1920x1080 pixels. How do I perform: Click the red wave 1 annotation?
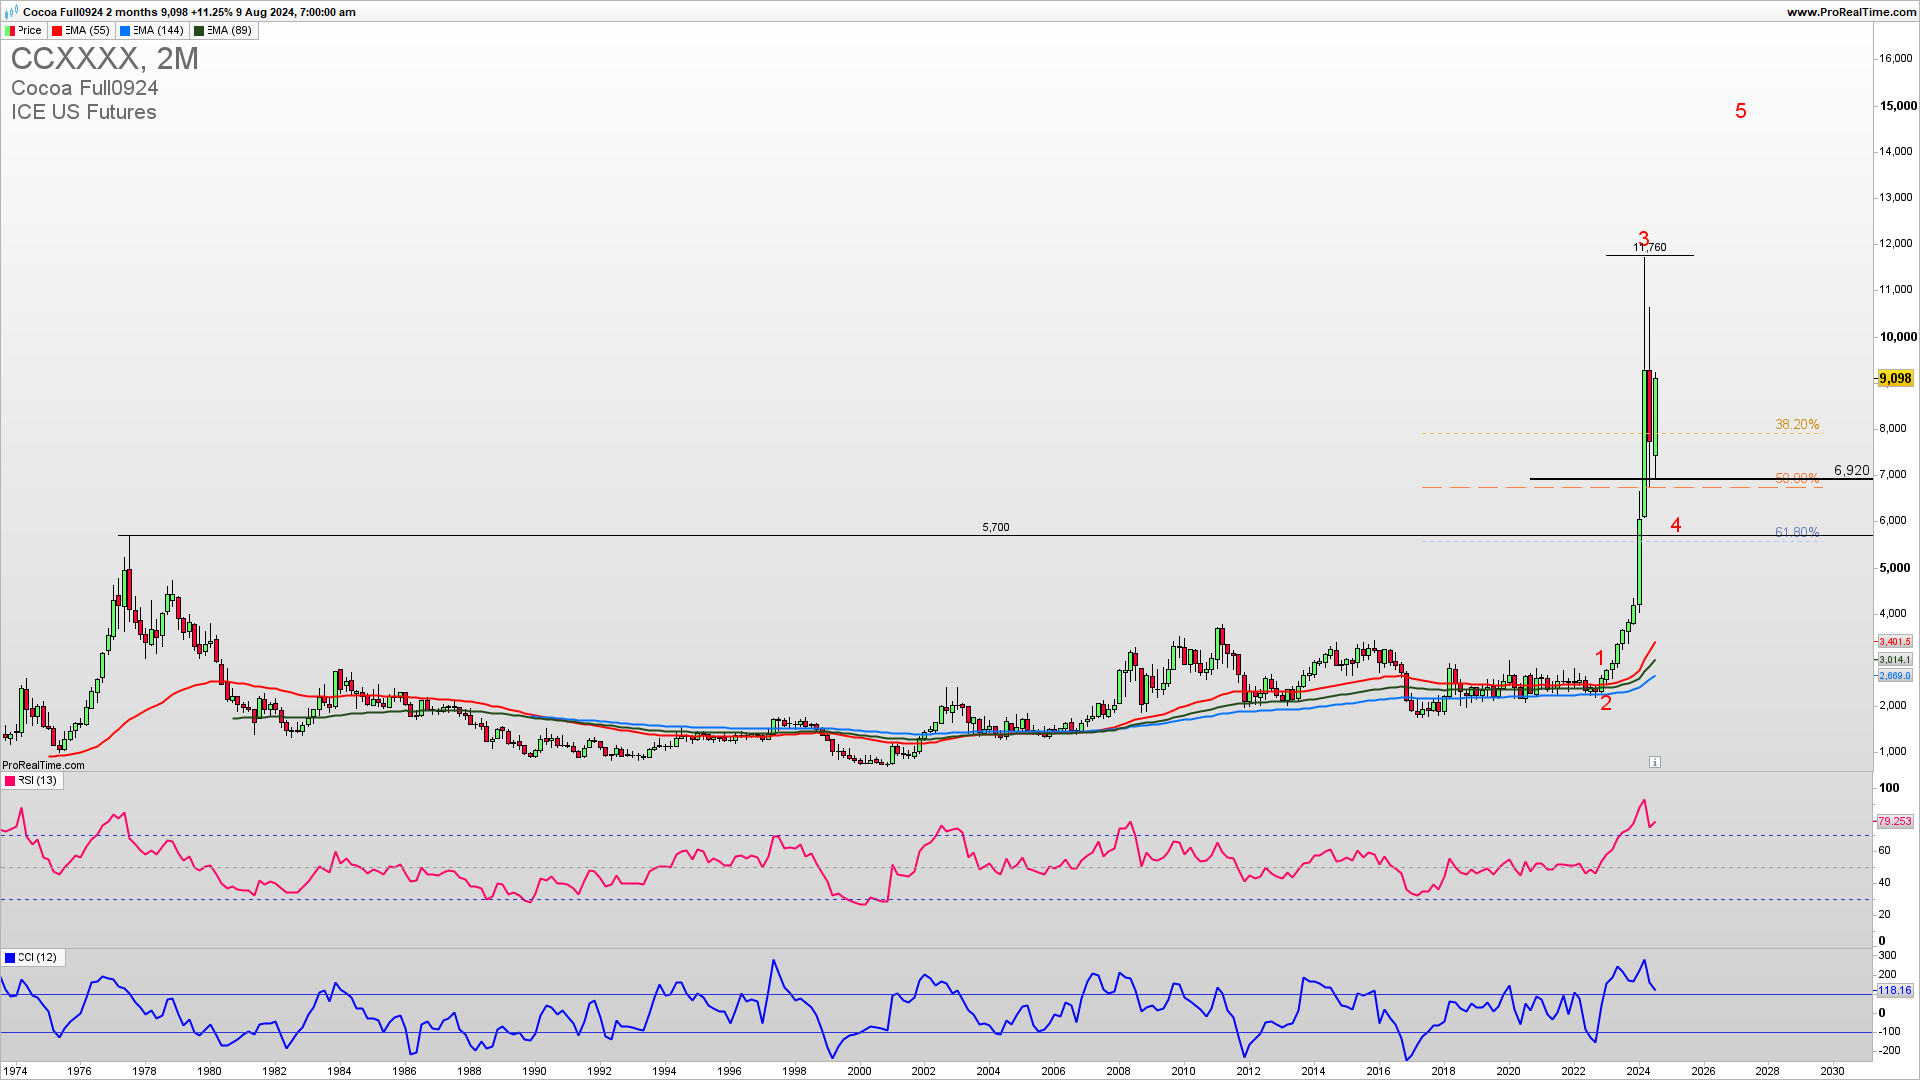point(1600,658)
